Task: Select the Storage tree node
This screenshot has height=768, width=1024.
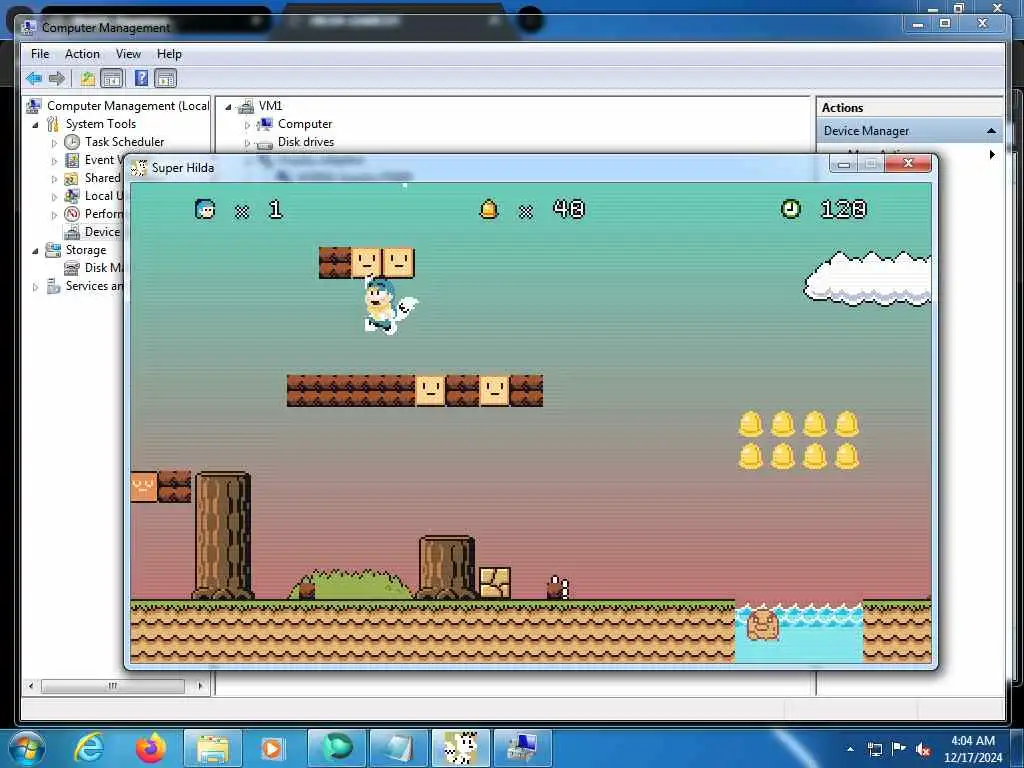Action: click(86, 250)
